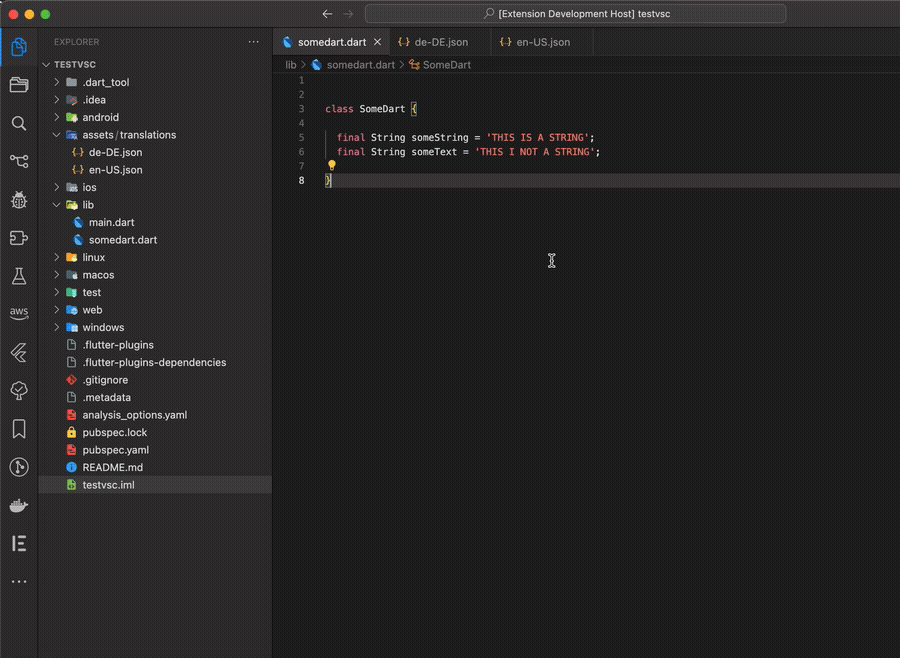Expand the web folder
Viewport: 900px width, 658px height.
click(x=57, y=310)
